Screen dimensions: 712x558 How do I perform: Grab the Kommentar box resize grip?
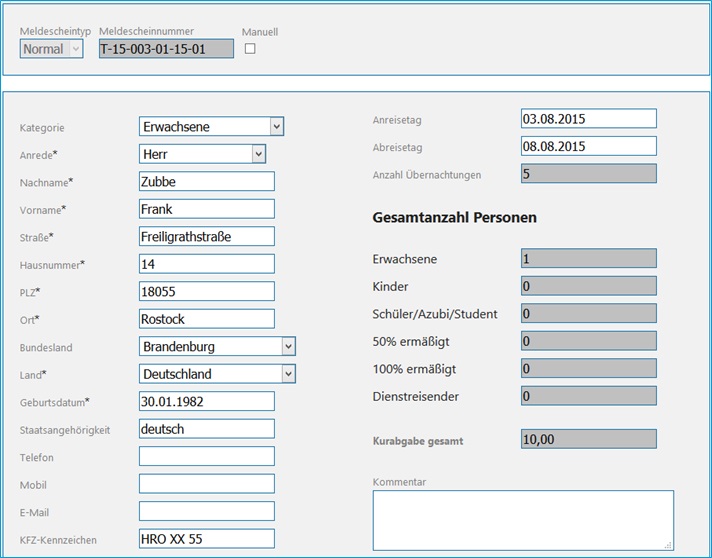pyautogui.click(x=669, y=546)
